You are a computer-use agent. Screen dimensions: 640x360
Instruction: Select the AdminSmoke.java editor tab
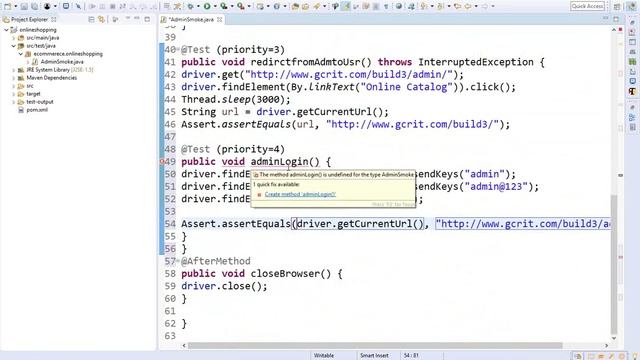[191, 19]
